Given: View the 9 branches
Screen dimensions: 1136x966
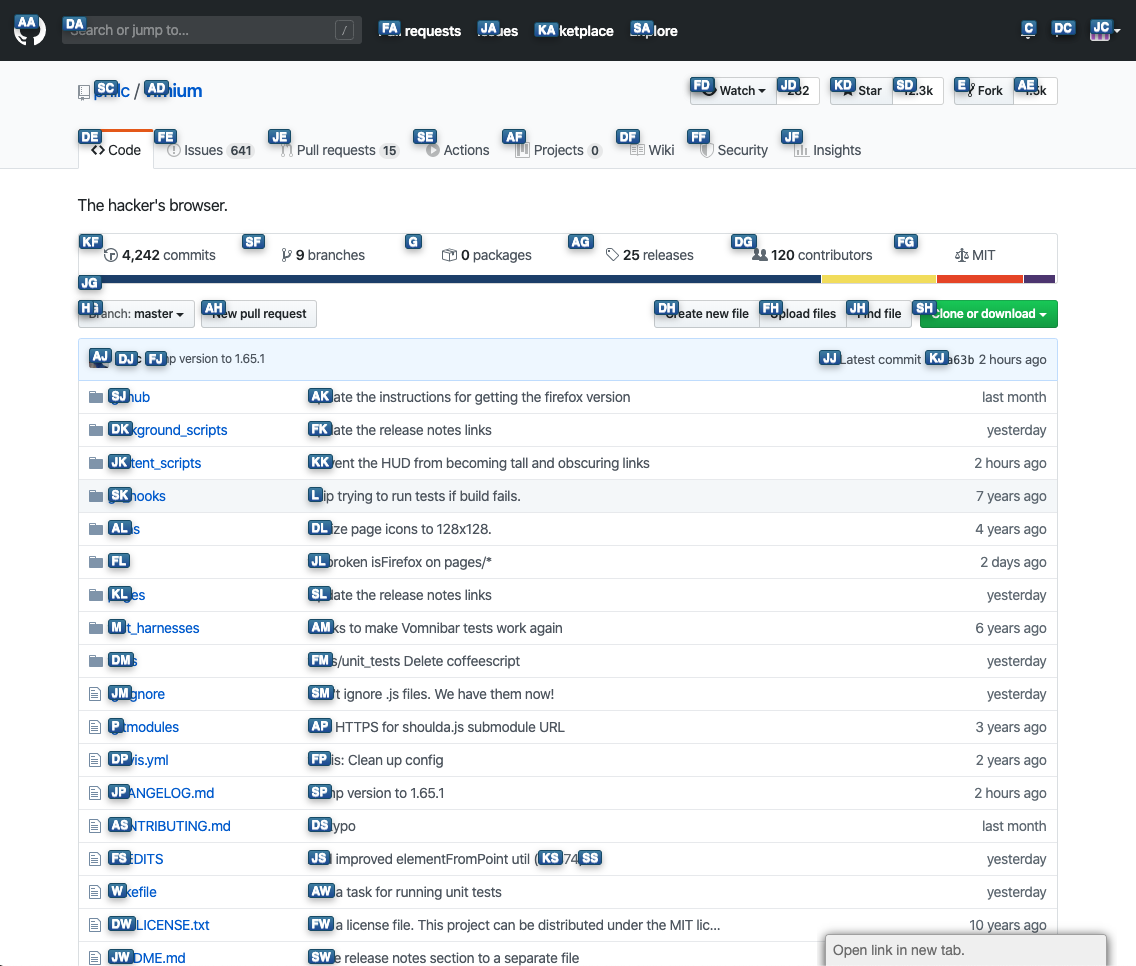Looking at the screenshot, I should [x=323, y=255].
